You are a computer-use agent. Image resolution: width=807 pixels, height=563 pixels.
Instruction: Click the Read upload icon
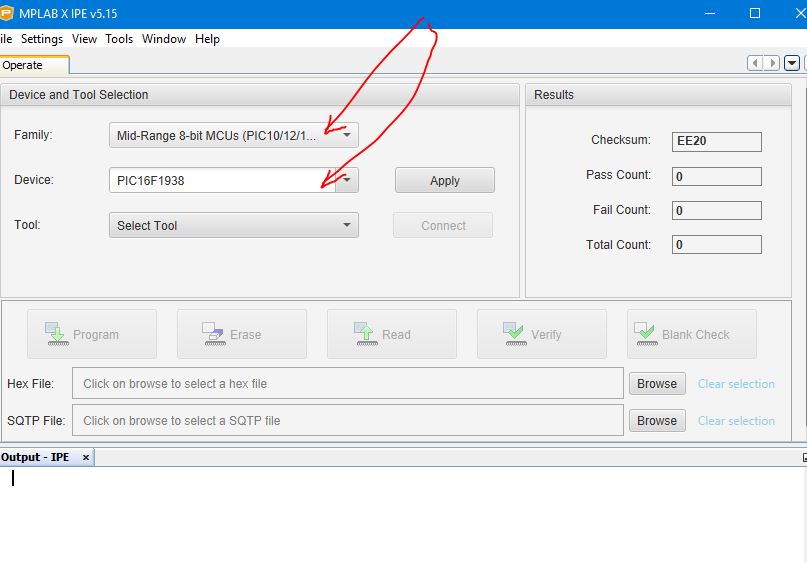[365, 334]
